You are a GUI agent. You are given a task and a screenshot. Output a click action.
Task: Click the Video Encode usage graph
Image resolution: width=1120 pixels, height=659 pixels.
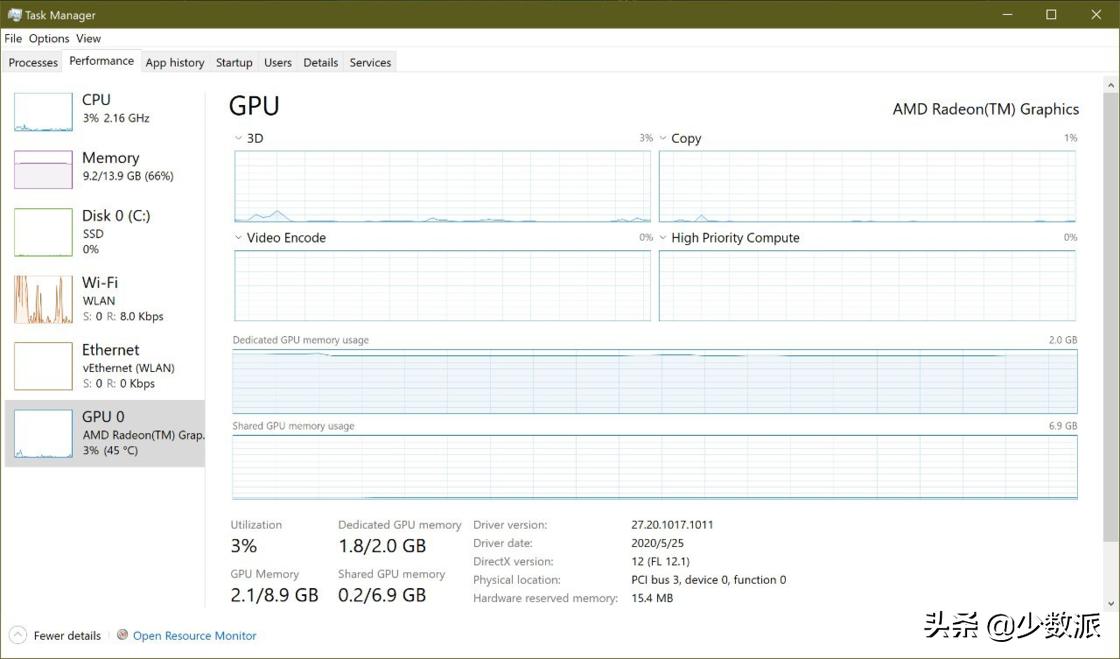pos(442,286)
